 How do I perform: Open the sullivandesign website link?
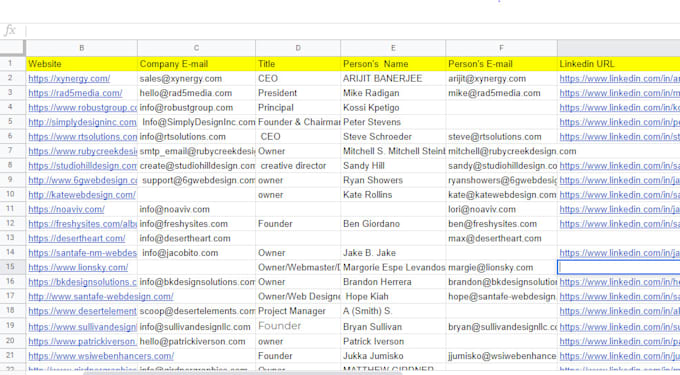tap(82, 327)
